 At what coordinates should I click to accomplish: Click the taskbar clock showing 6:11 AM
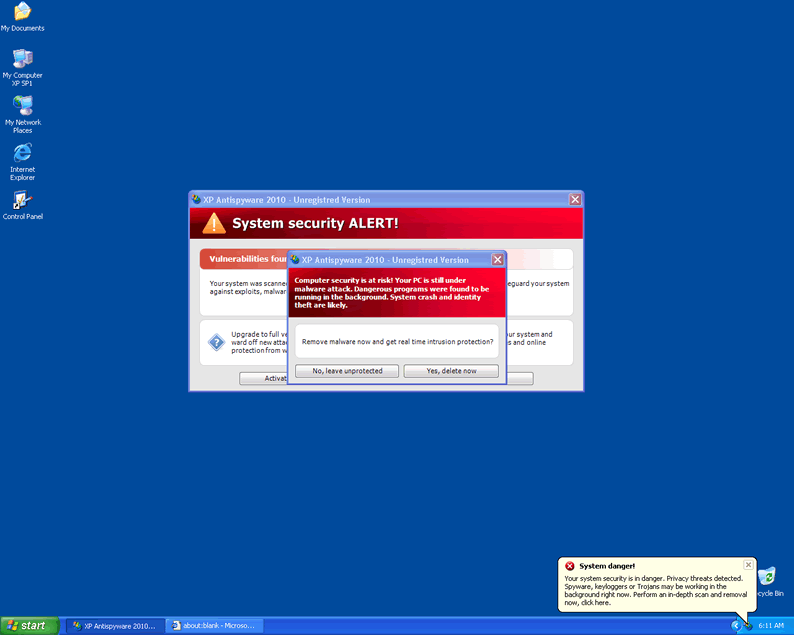[x=771, y=625]
